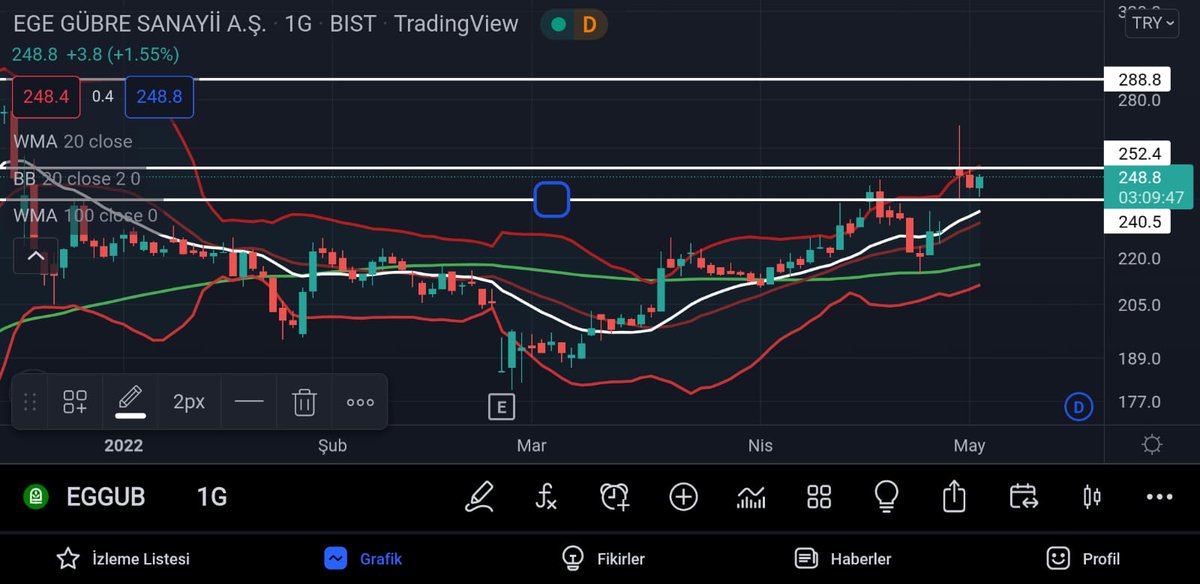
Task: Open the drawing tools pencil icon
Action: [480, 496]
